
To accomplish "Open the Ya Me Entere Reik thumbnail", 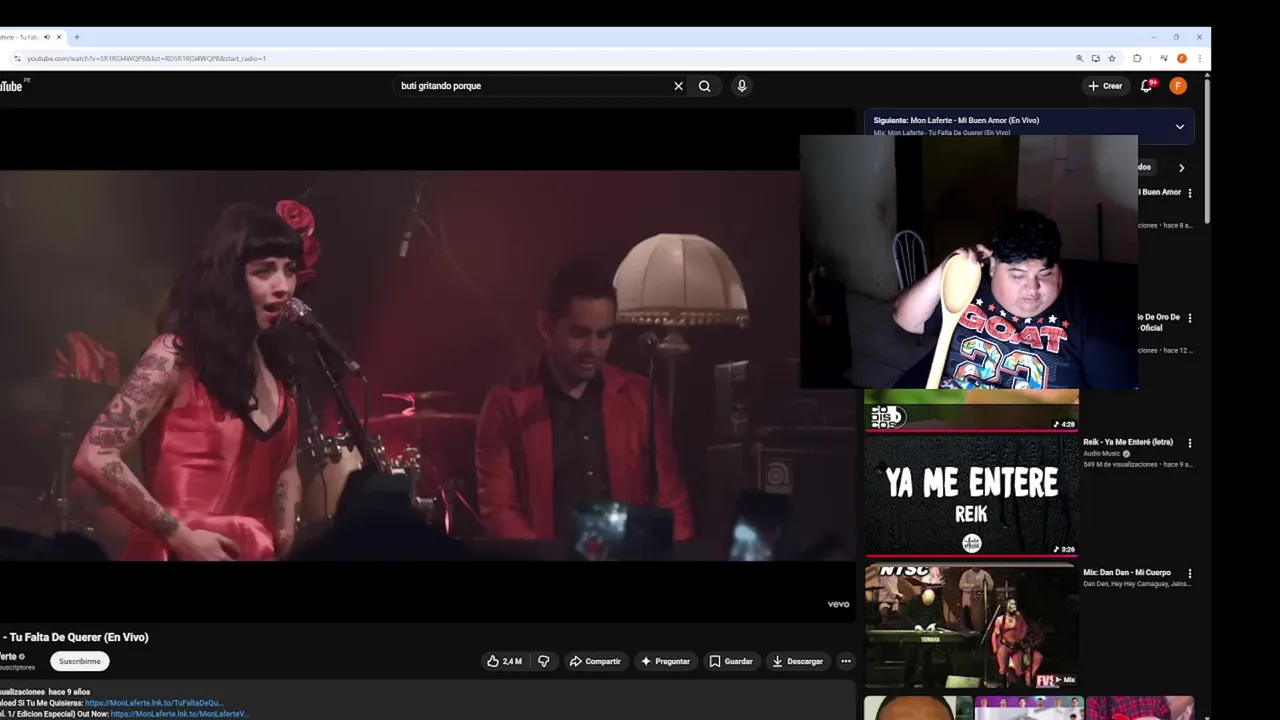I will tap(971, 495).
